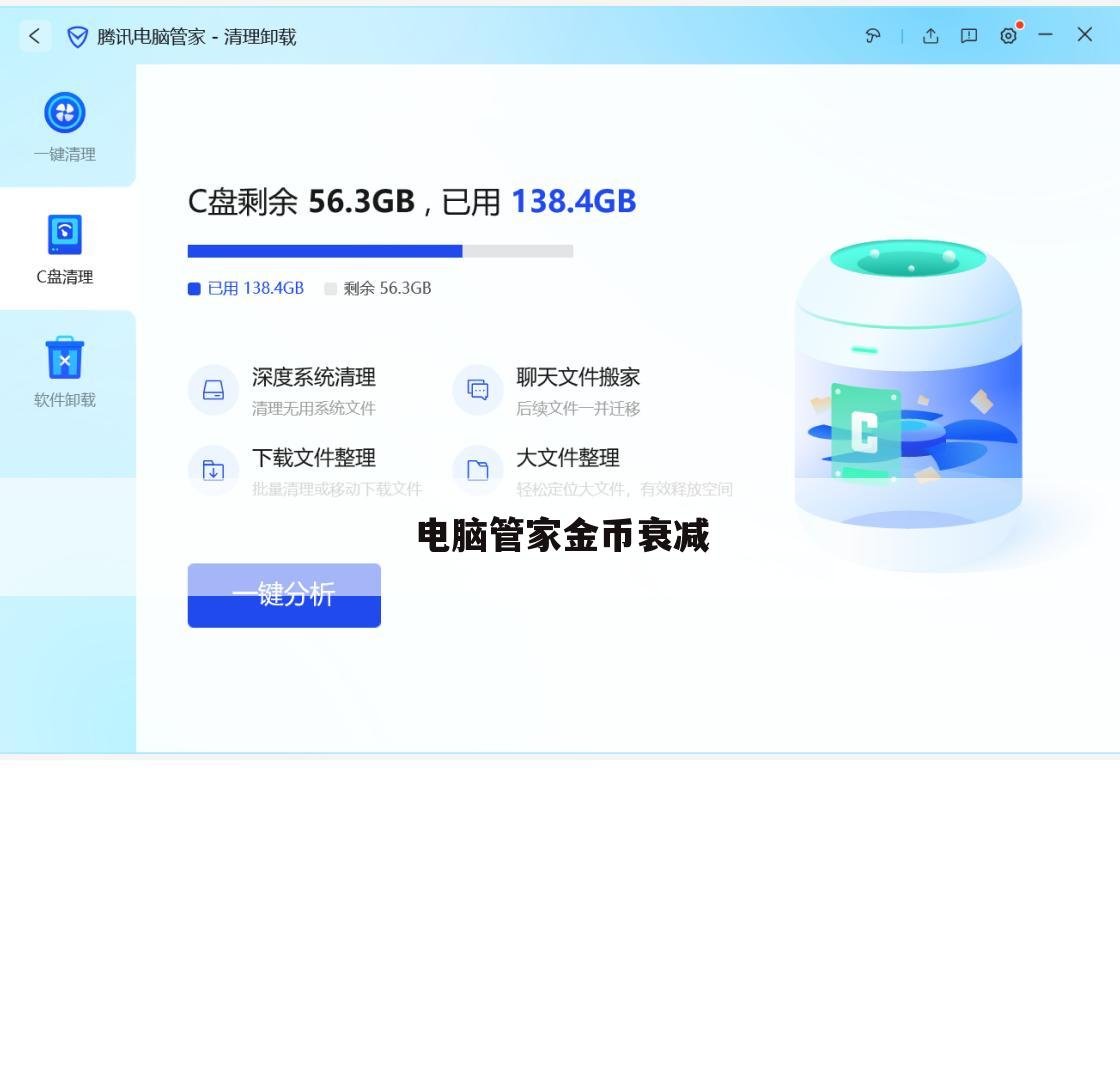Click 后续文件一并迁移 description text
Viewport: 1120px width, 1075px height.
point(578,409)
